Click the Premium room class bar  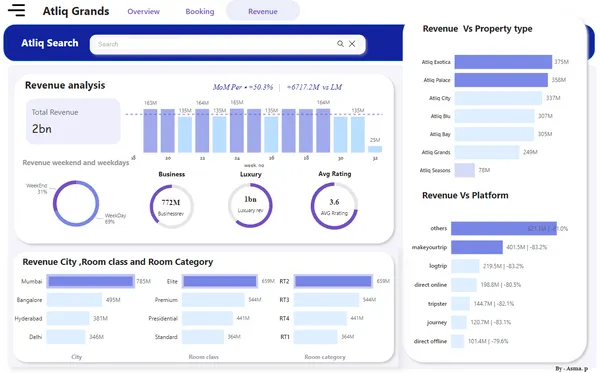[x=213, y=300]
